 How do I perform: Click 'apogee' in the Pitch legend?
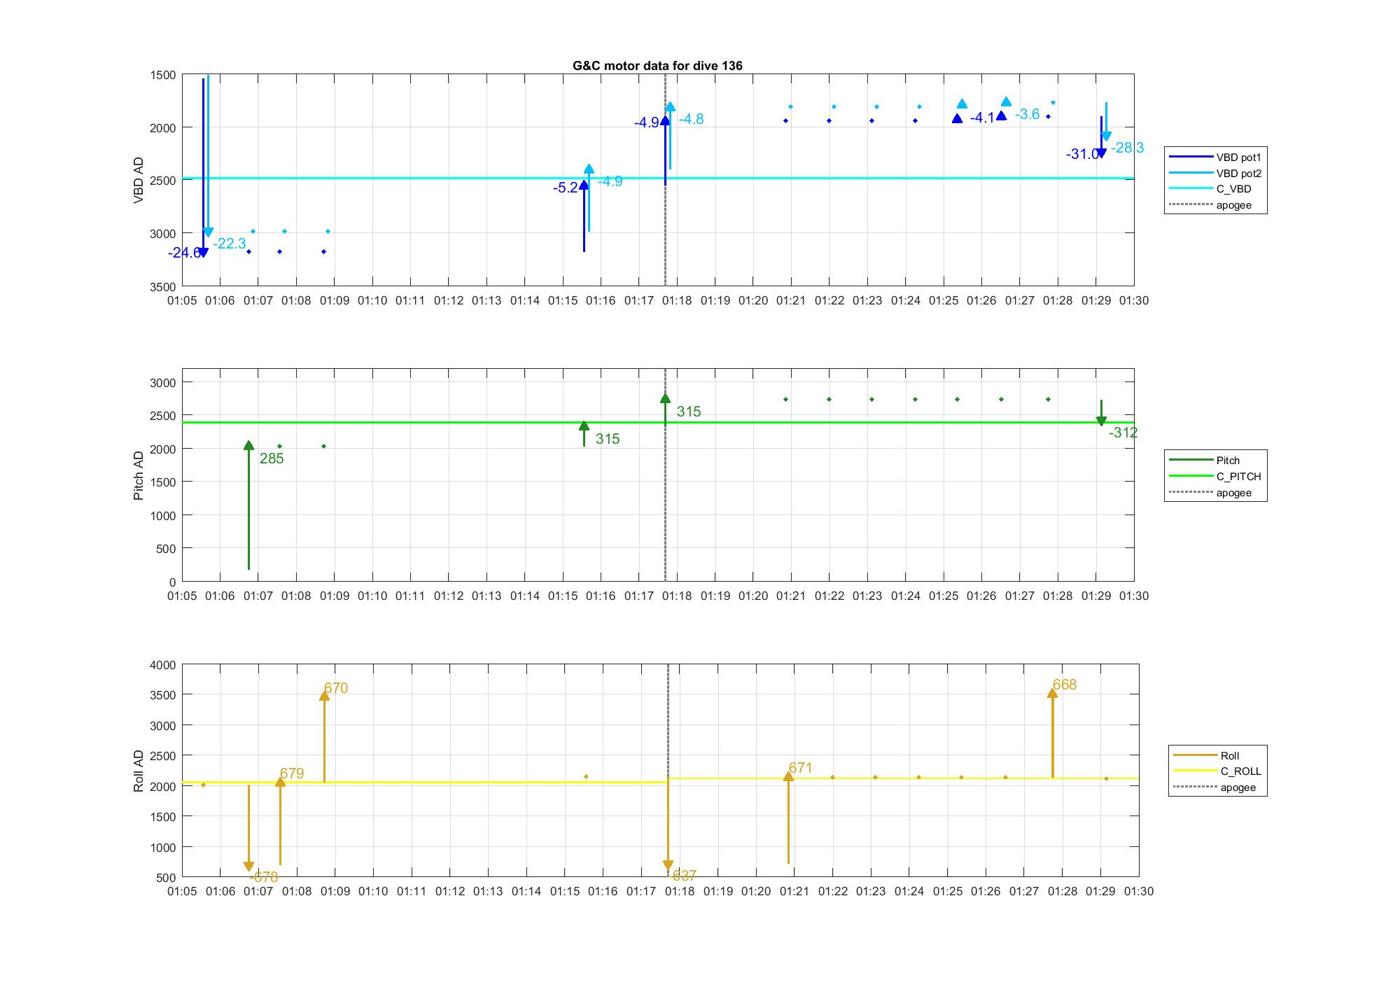pyautogui.click(x=1210, y=492)
